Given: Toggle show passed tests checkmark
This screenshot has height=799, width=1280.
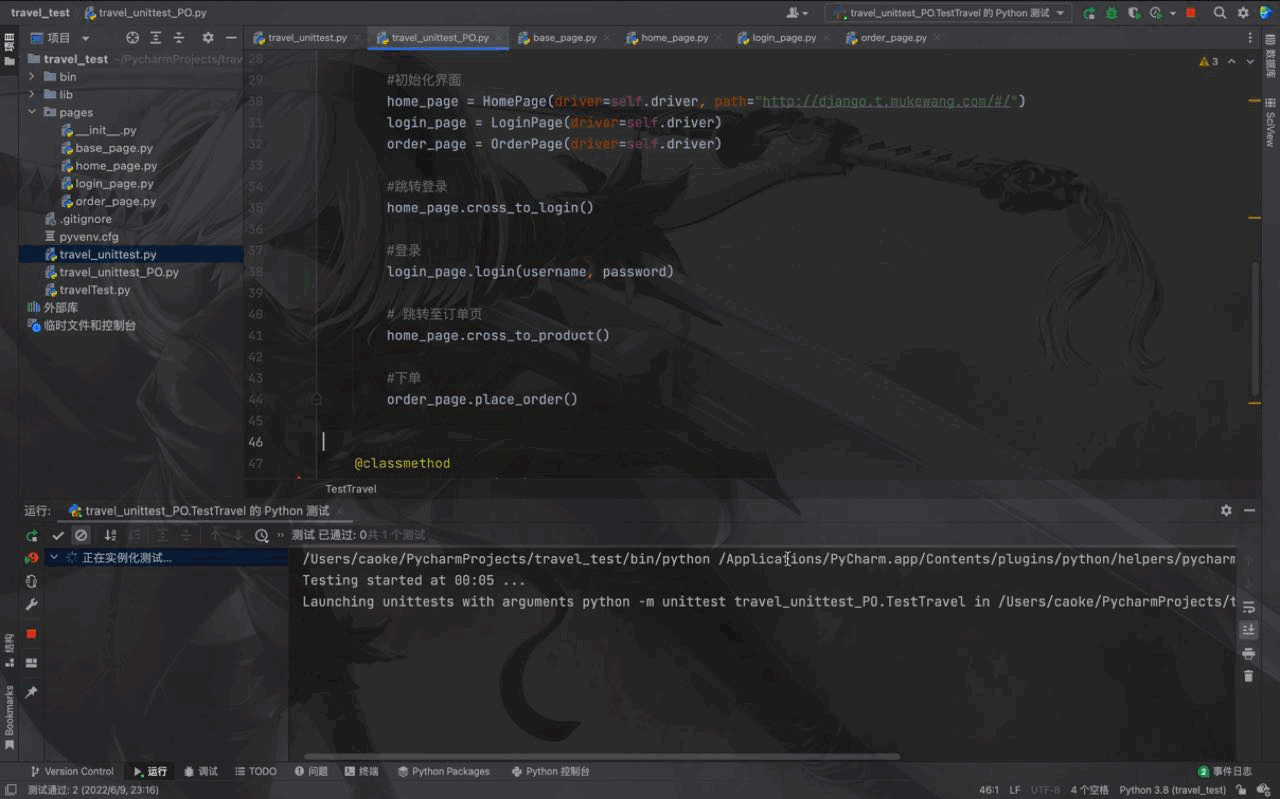Looking at the screenshot, I should (58, 536).
